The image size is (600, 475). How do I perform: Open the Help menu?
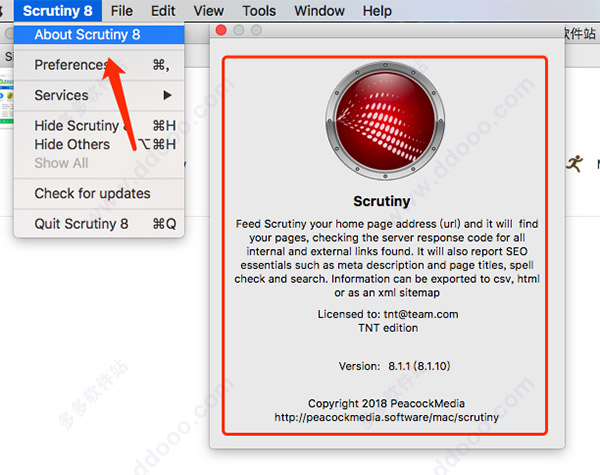pos(377,11)
